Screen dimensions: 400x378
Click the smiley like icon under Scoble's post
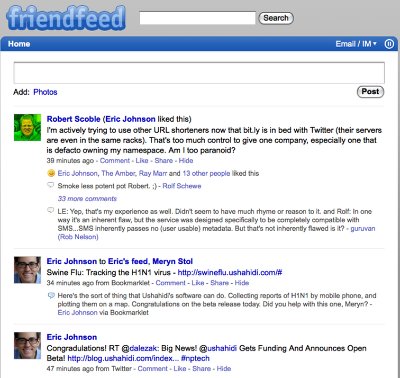pyautogui.click(x=51, y=173)
